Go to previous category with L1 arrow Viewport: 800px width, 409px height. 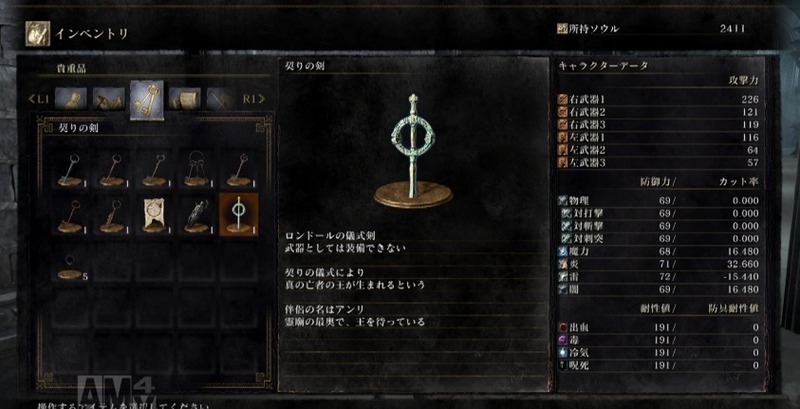(39, 99)
